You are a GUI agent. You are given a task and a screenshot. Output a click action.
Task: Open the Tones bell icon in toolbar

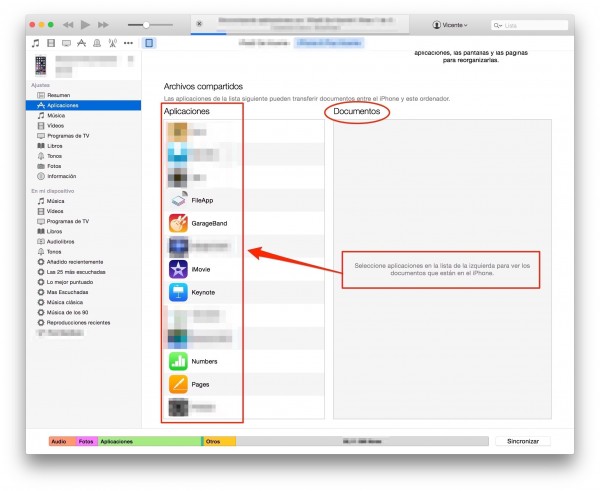(97, 43)
